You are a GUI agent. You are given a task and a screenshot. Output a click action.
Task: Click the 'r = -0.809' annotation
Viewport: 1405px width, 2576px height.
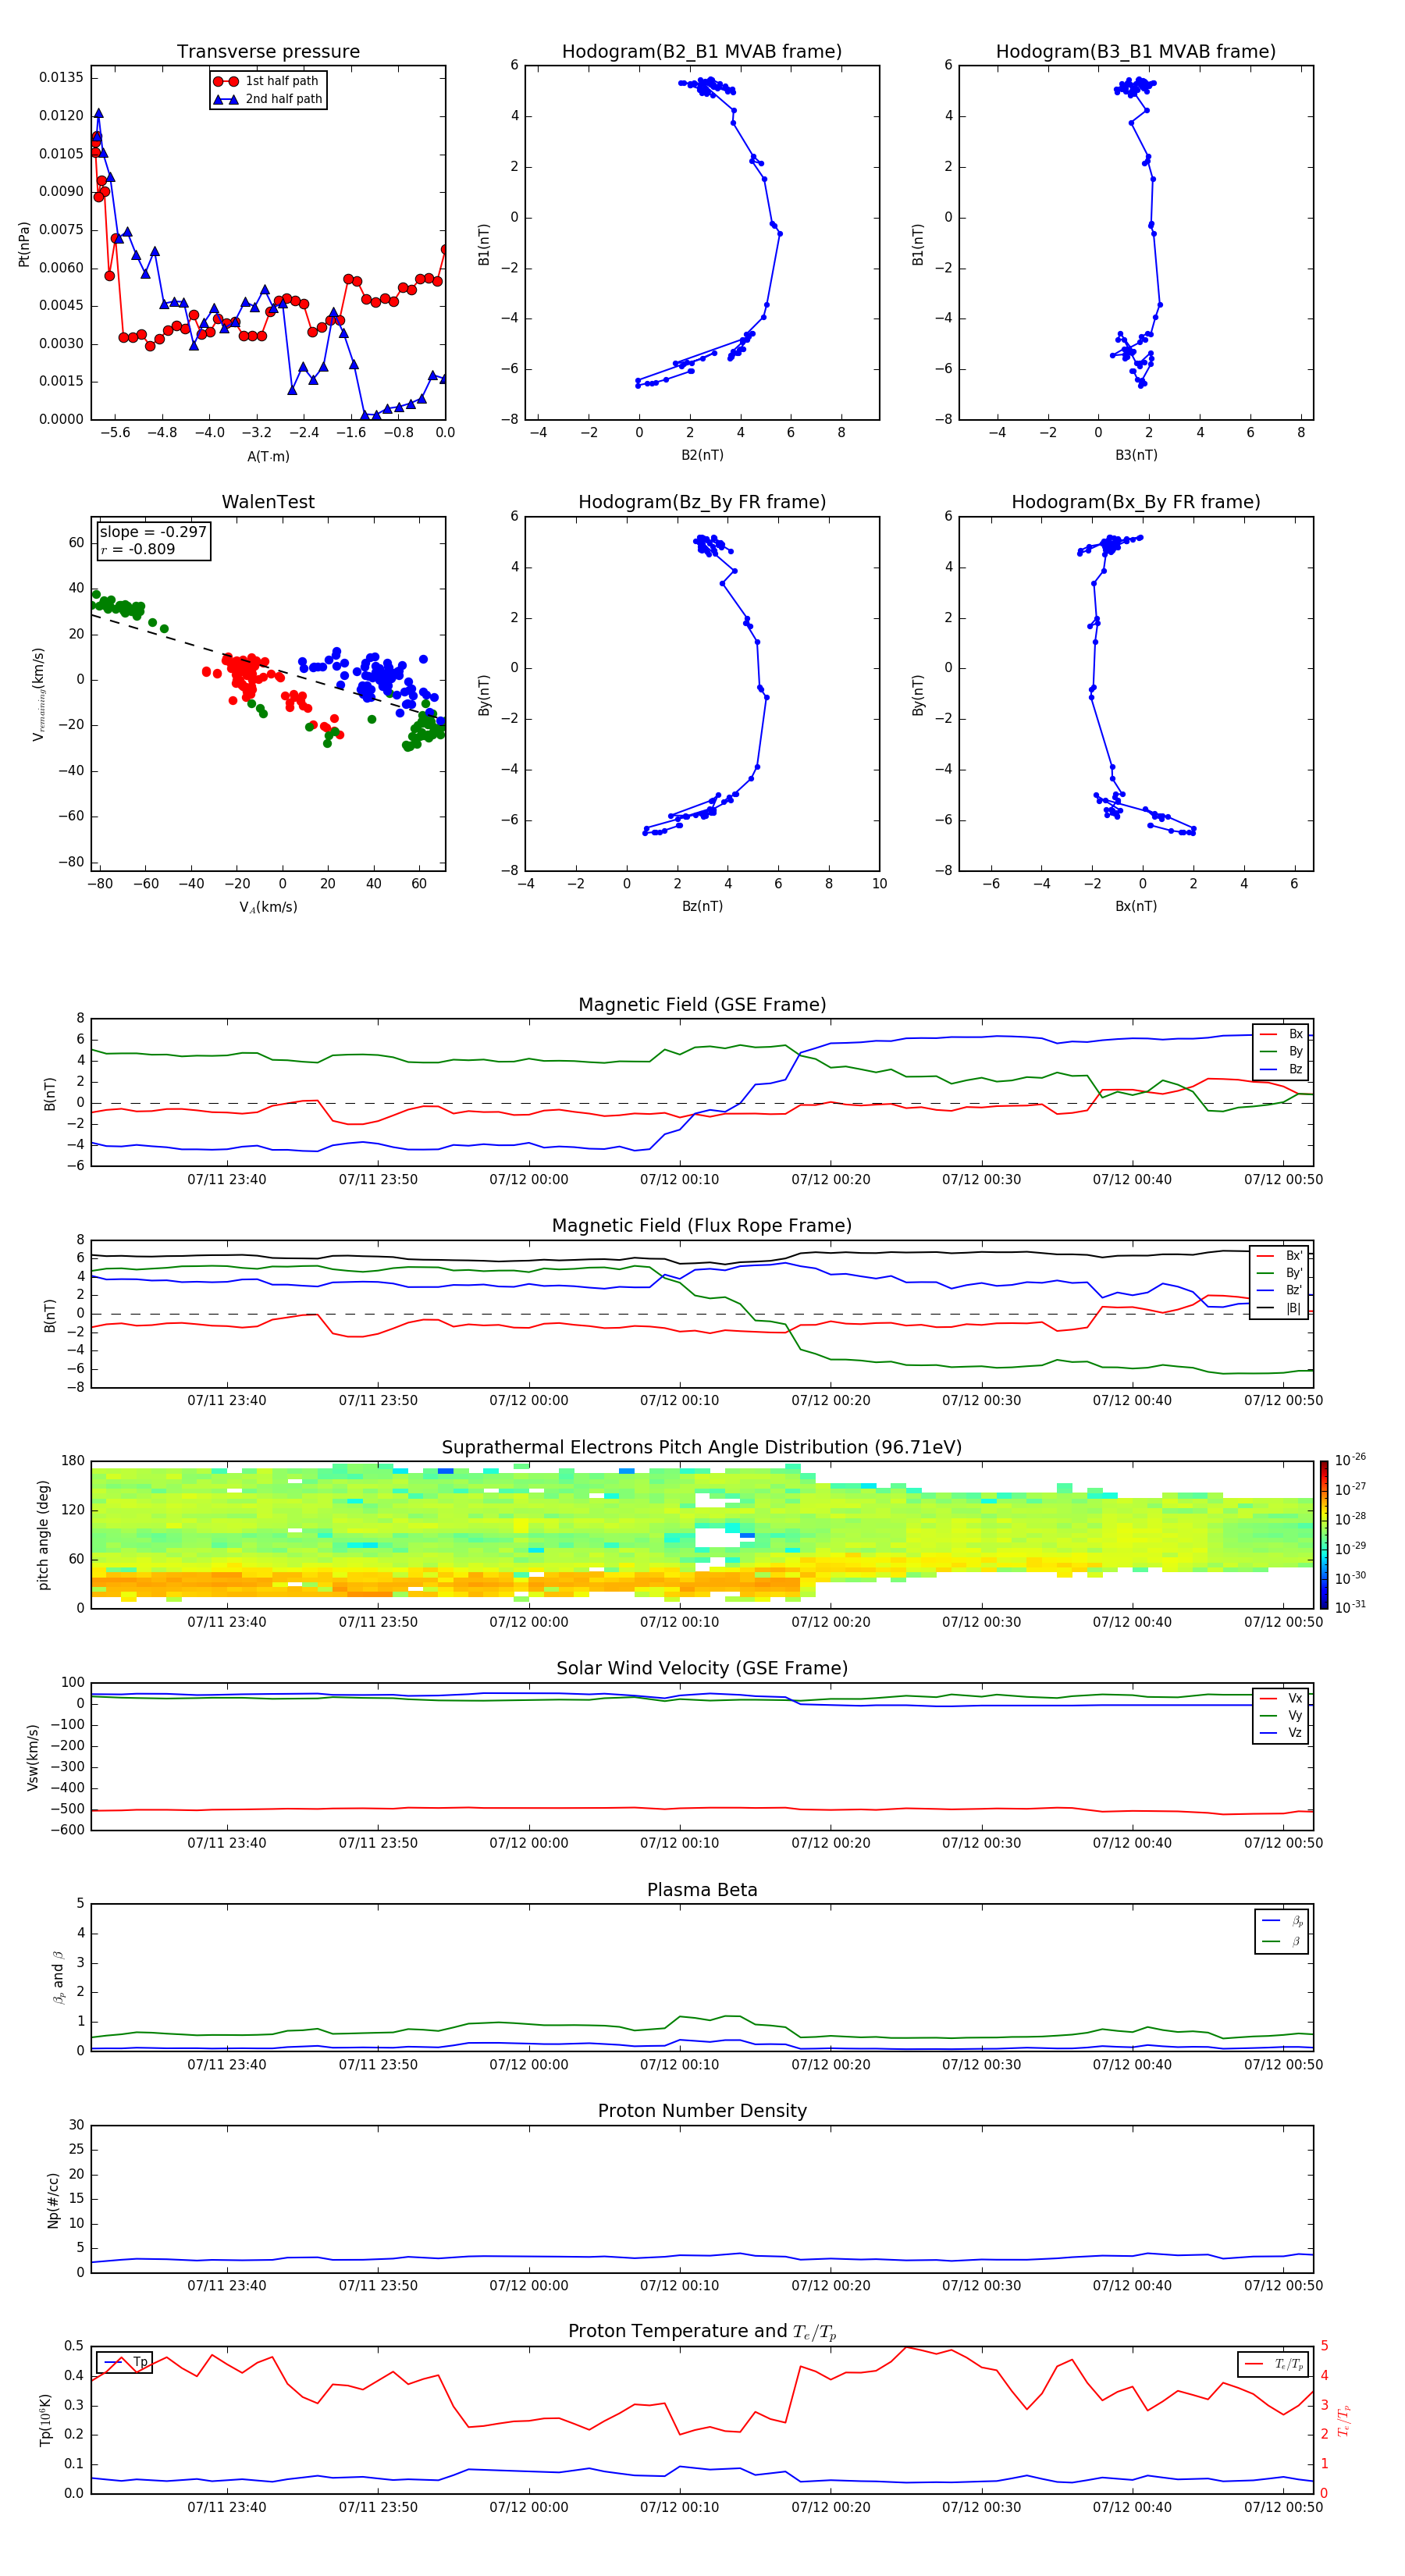pos(138,549)
